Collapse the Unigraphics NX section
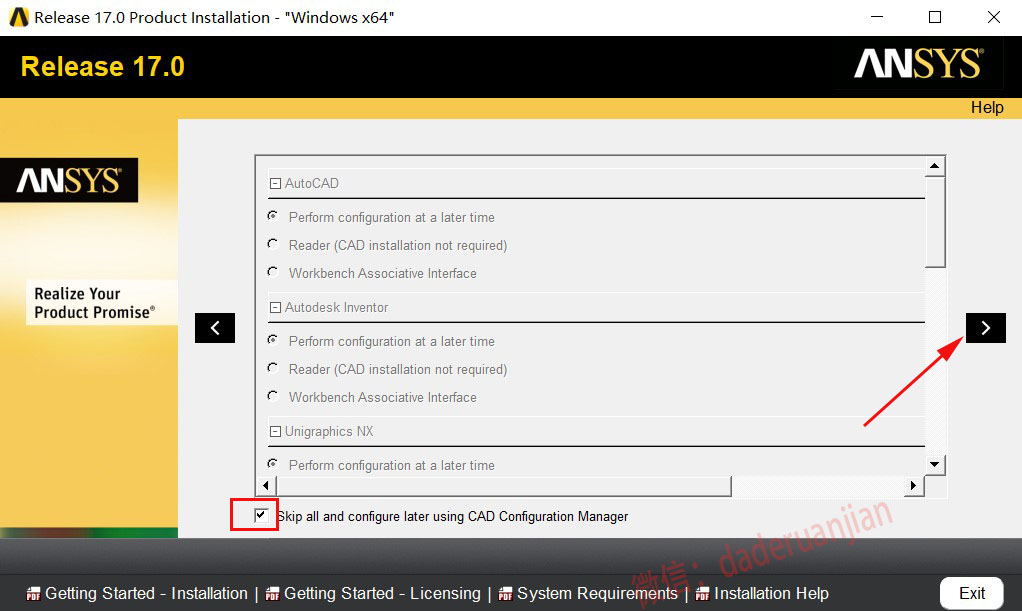 (x=275, y=432)
